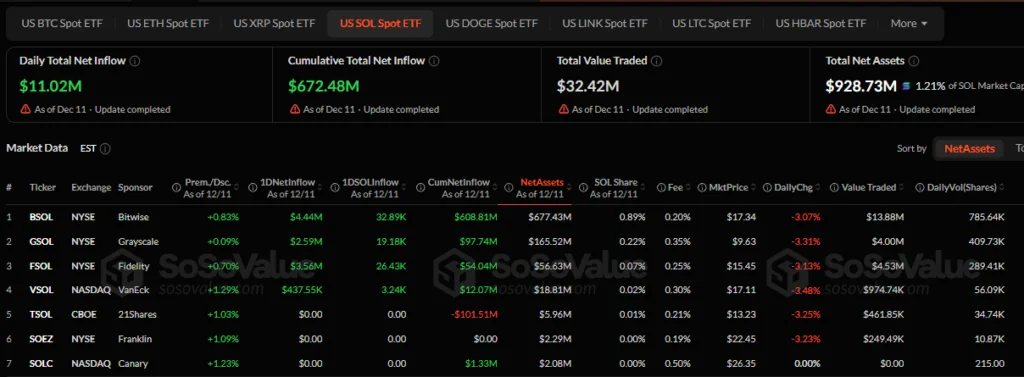Click info icon beside Cumulative Total Net Inflow
Image resolution: width=1024 pixels, height=377 pixels.
click(x=434, y=61)
